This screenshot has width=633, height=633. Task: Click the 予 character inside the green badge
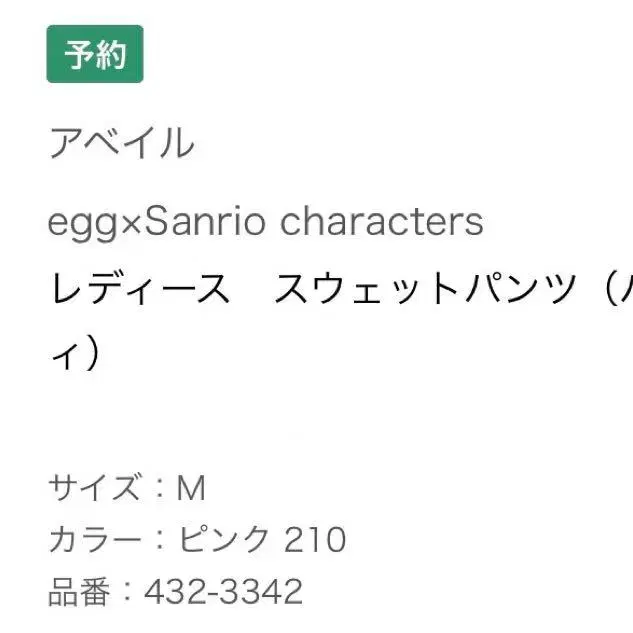click(x=79, y=54)
